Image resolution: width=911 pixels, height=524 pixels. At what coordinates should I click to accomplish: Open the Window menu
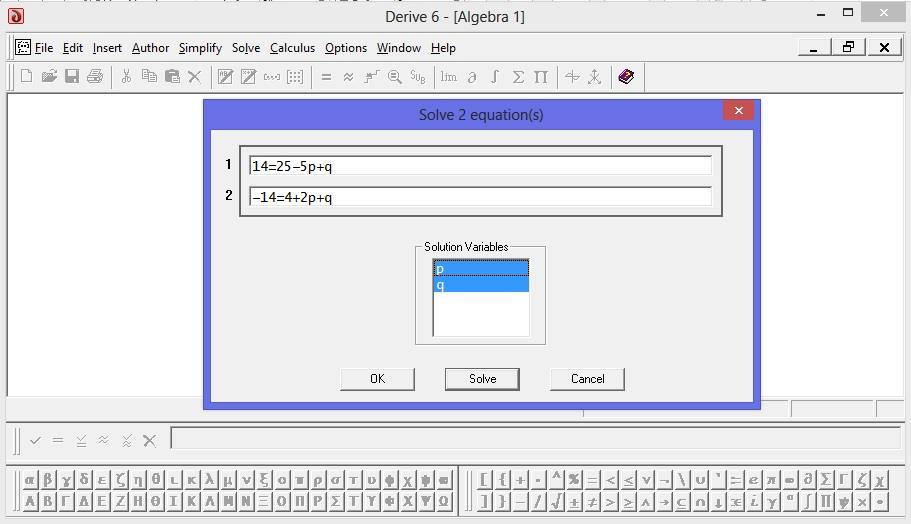[x=399, y=48]
